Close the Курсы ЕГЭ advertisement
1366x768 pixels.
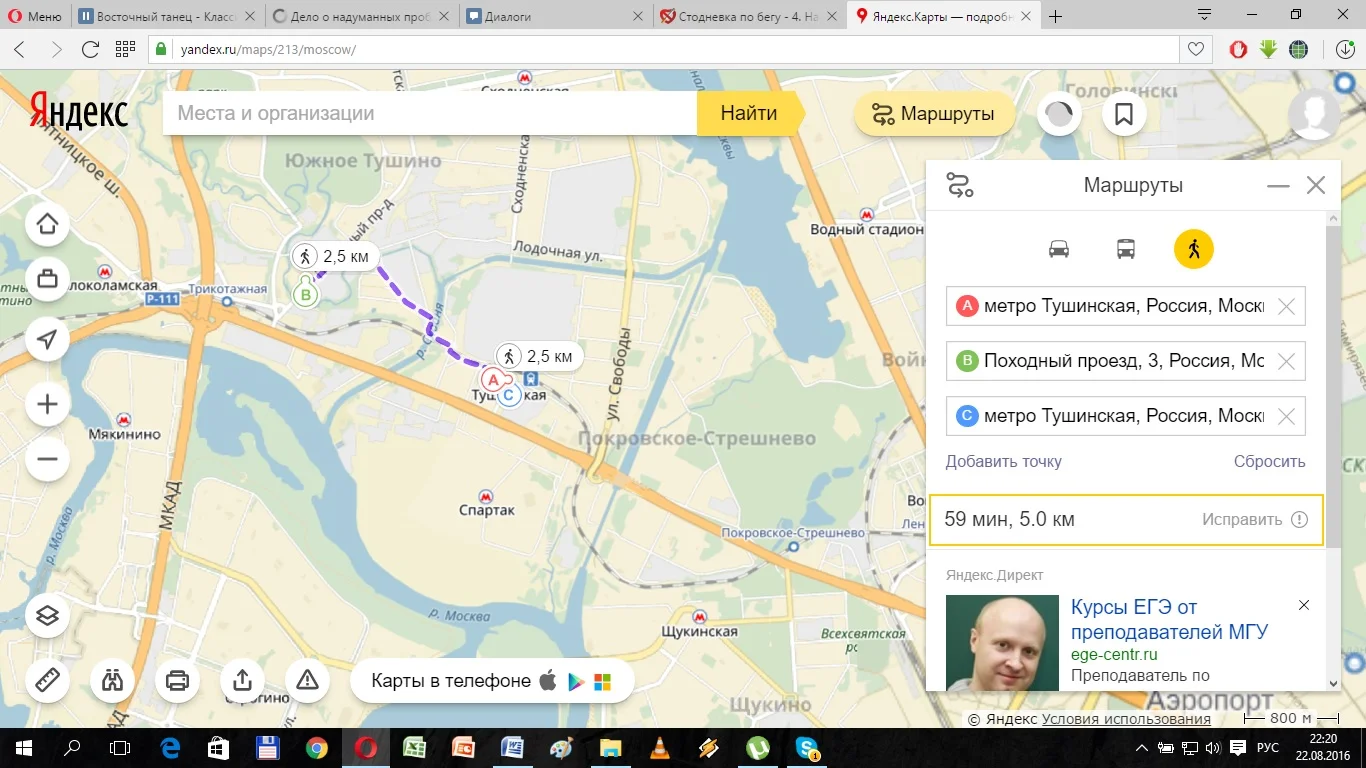tap(1304, 606)
